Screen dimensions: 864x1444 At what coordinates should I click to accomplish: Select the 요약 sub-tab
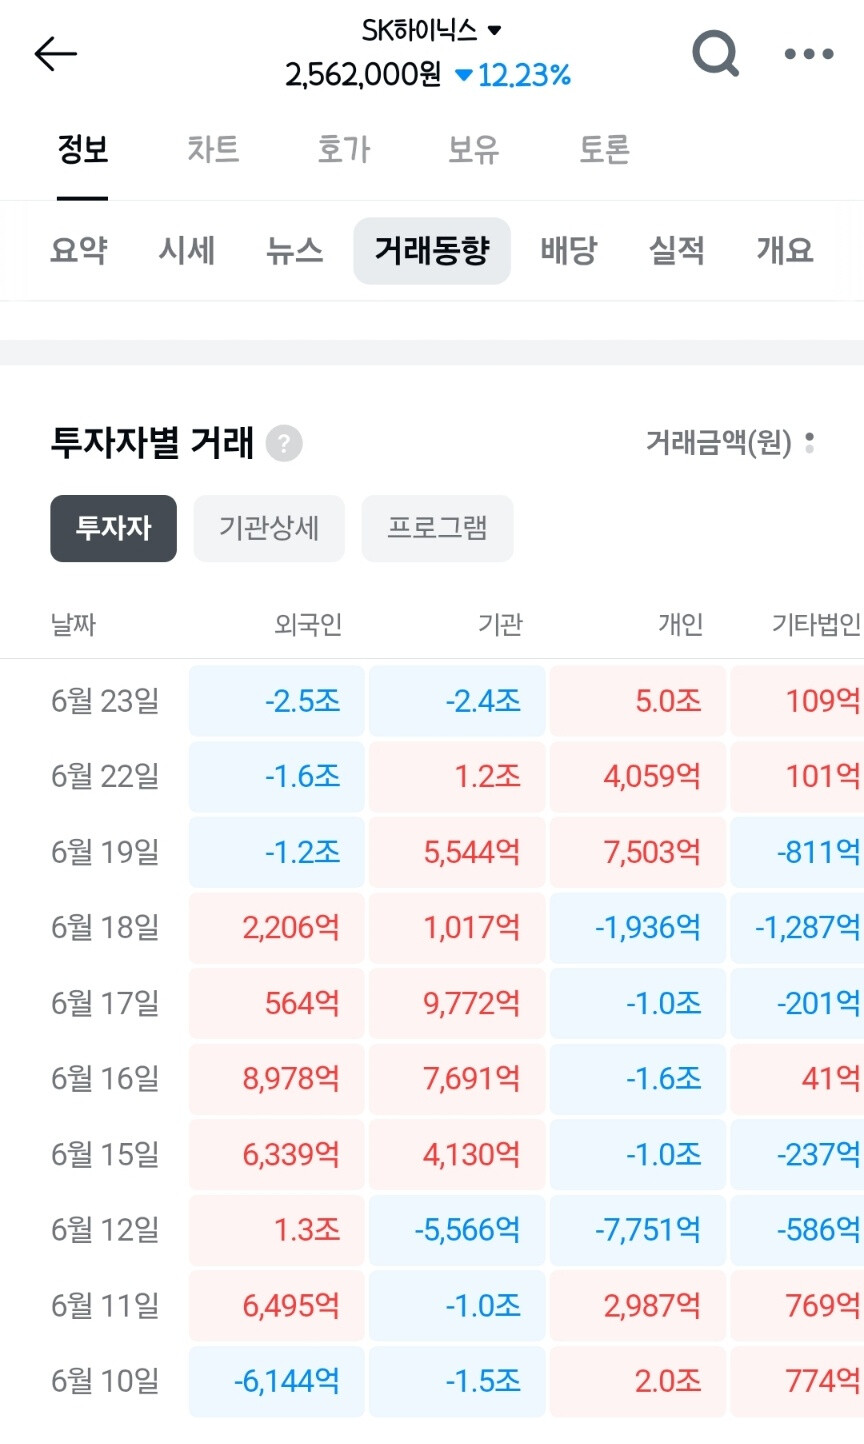[x=79, y=250]
